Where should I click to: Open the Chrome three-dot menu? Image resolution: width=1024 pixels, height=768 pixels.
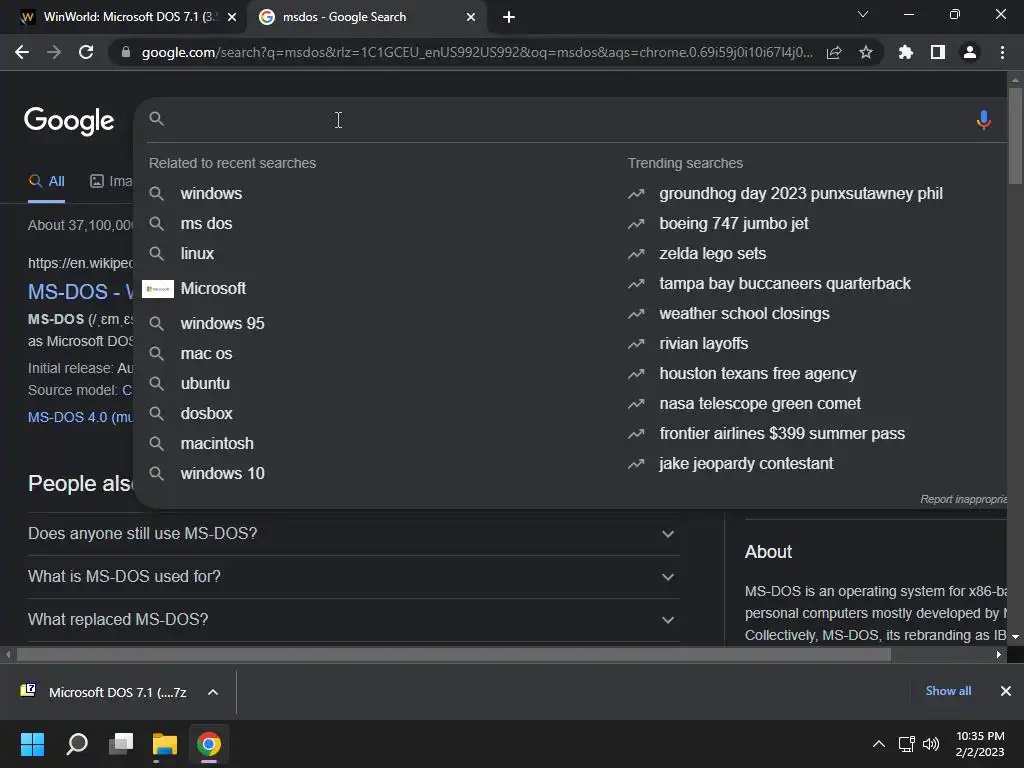pos(1002,52)
